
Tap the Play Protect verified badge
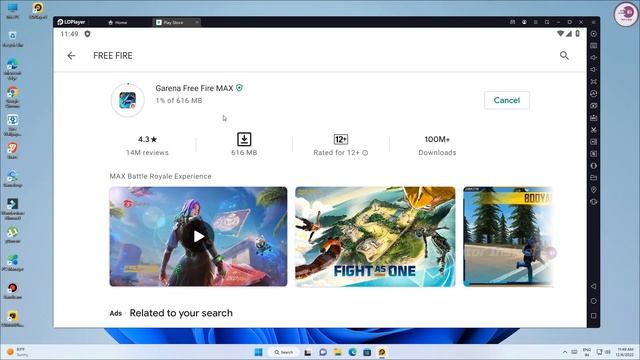coord(240,88)
